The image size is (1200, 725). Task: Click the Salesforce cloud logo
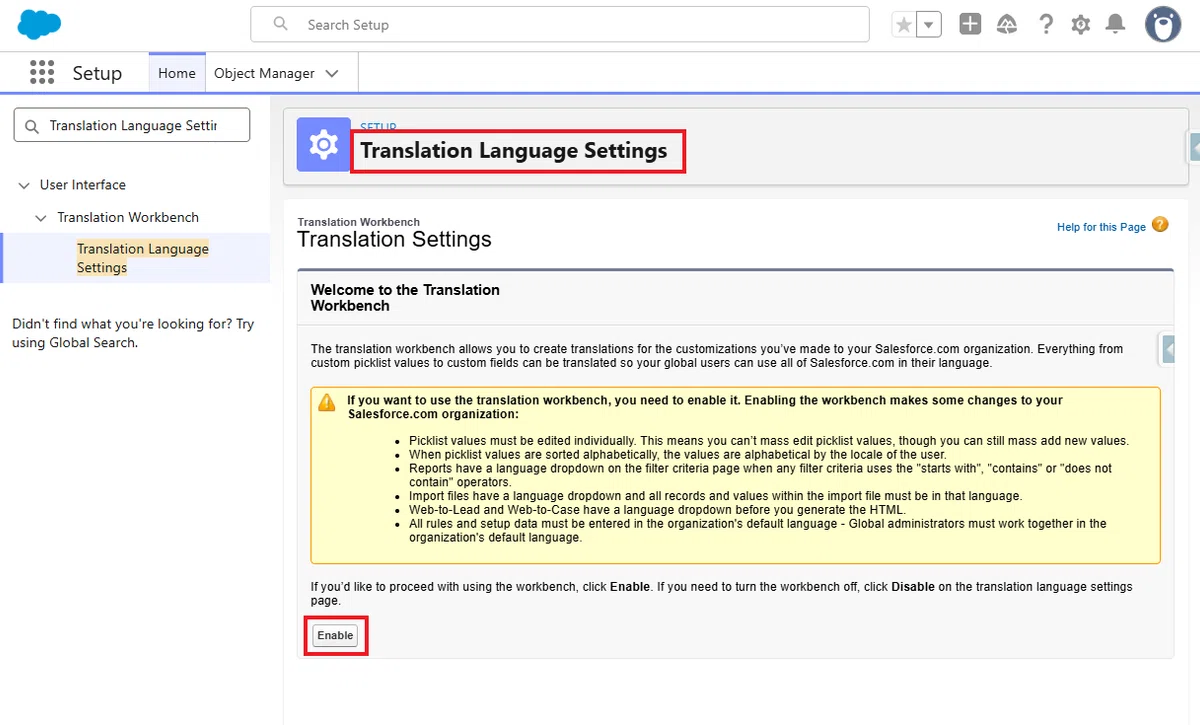(x=39, y=24)
